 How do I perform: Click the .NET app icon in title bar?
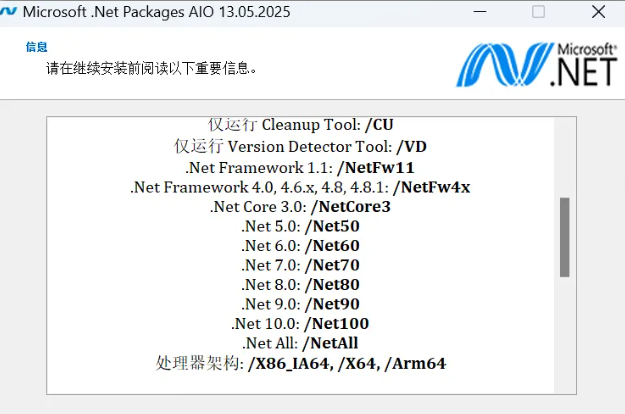[8, 12]
